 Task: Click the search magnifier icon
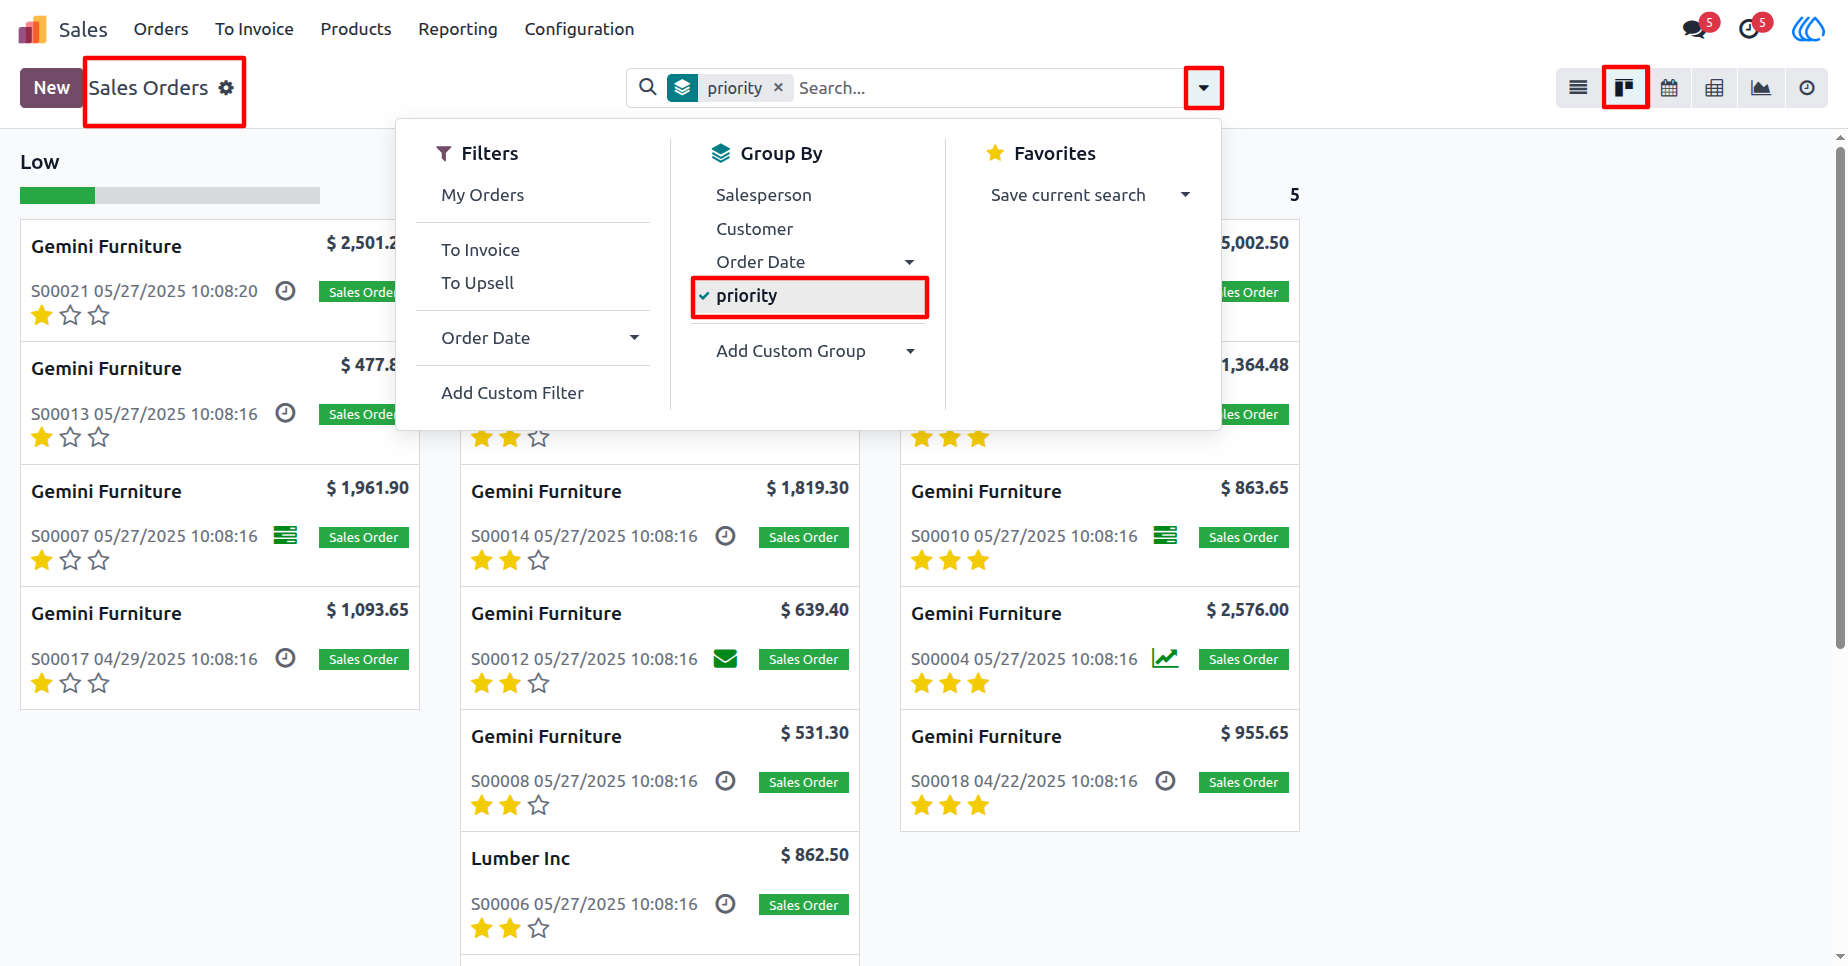(648, 87)
